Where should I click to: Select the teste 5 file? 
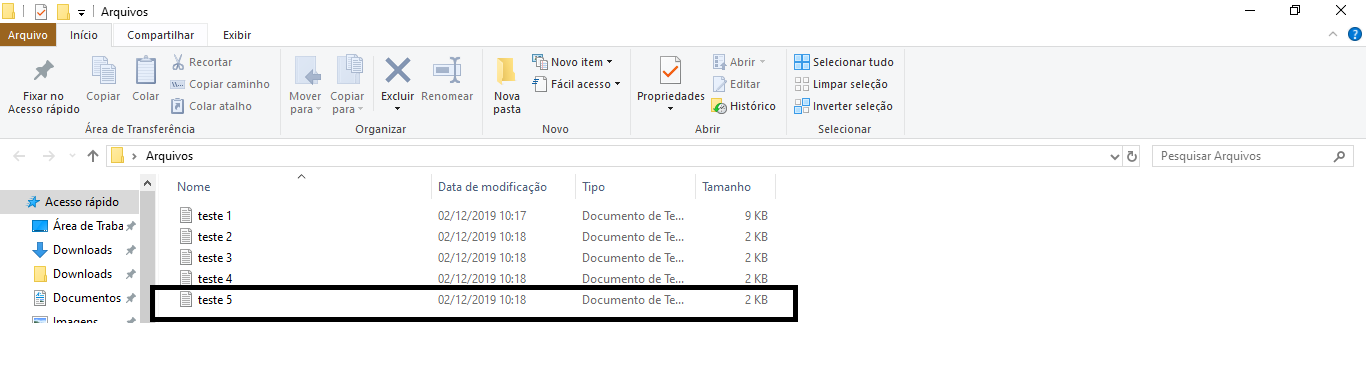tap(474, 300)
